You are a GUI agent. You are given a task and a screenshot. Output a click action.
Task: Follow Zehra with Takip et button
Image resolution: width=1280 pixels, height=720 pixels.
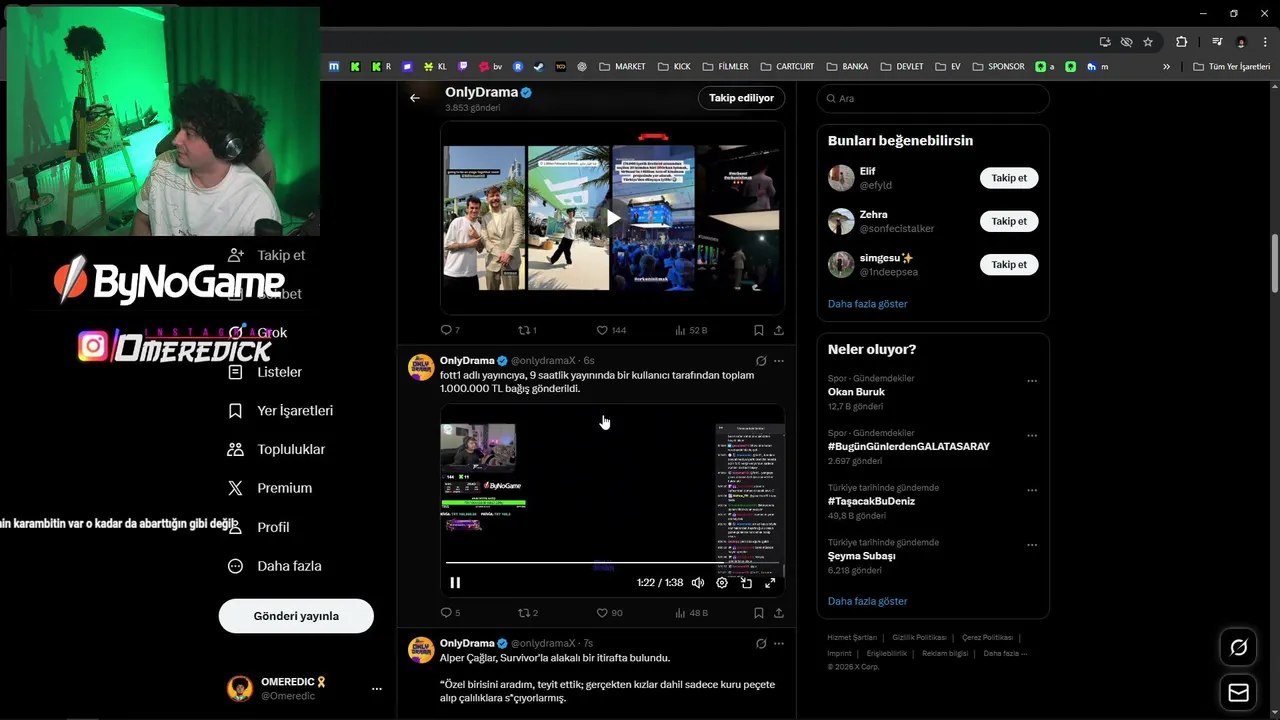[1009, 221]
